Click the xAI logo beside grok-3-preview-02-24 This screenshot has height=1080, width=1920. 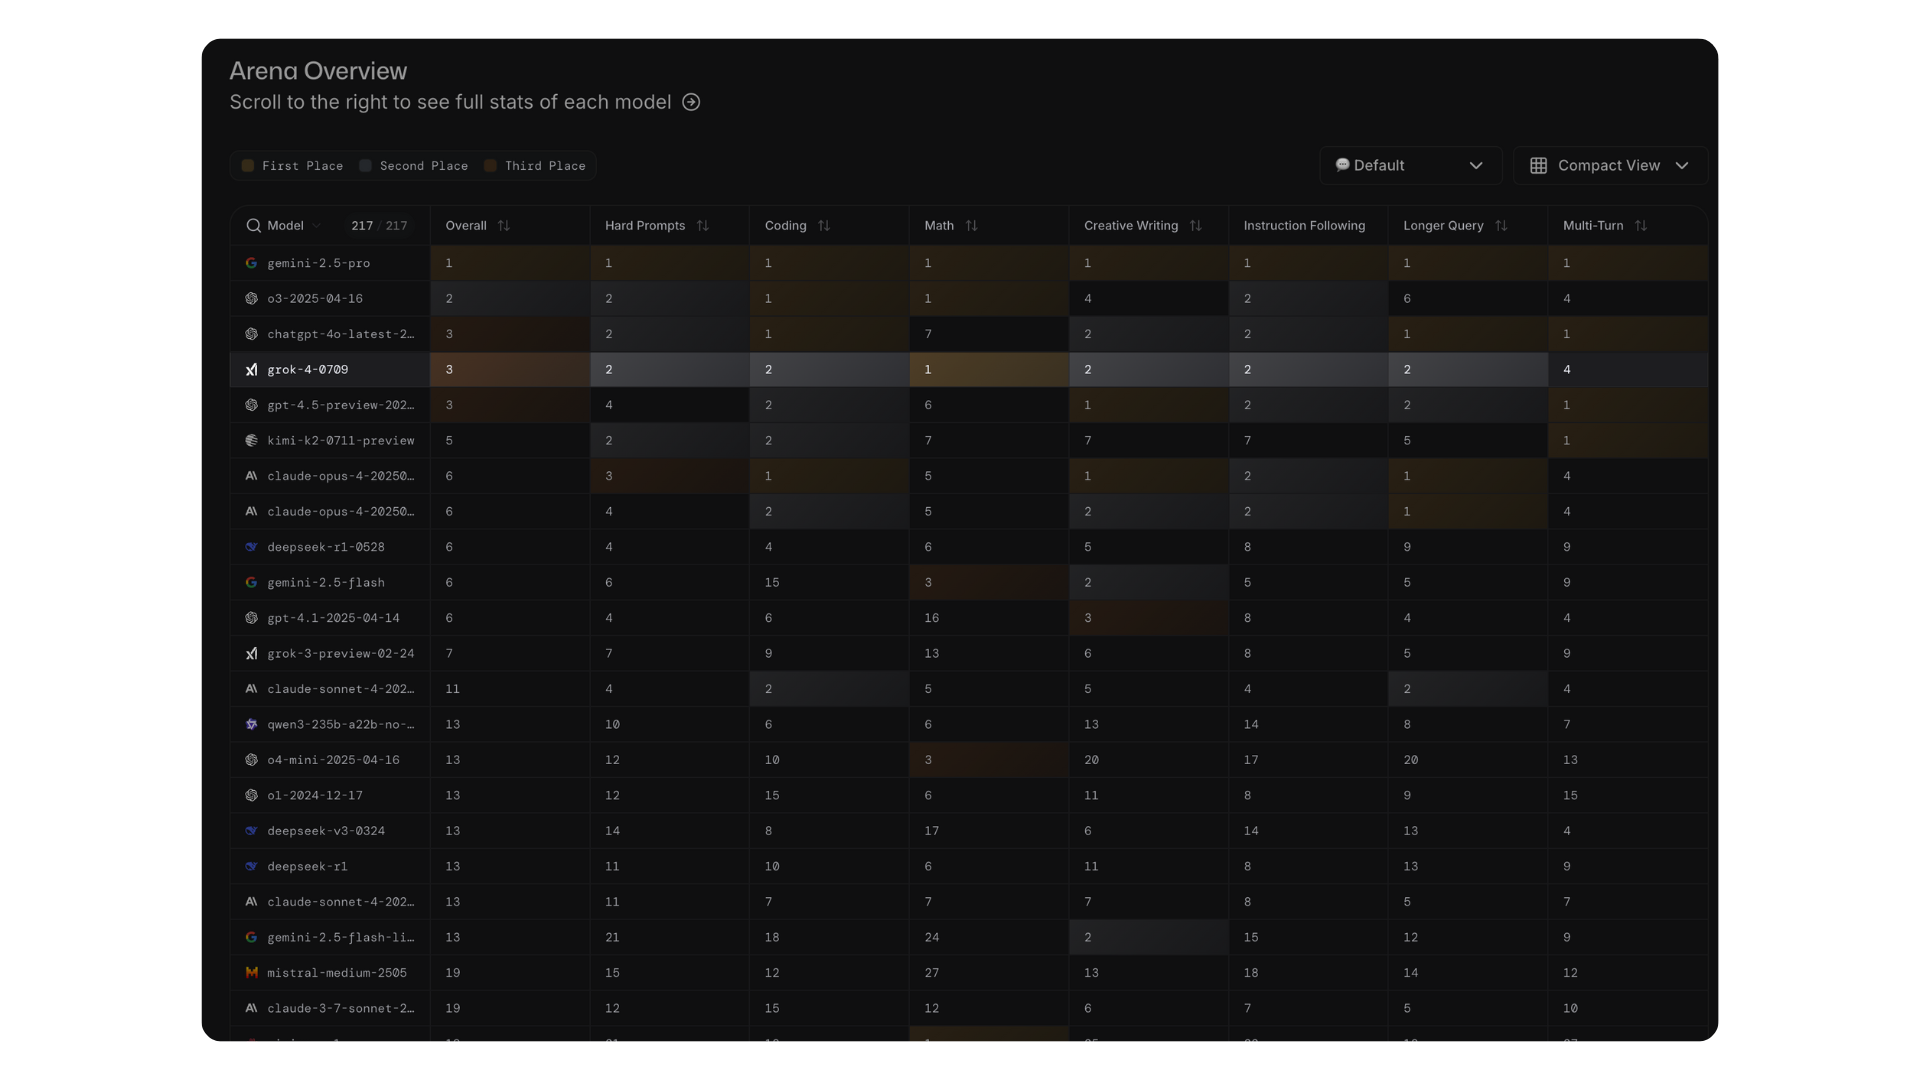coord(251,654)
